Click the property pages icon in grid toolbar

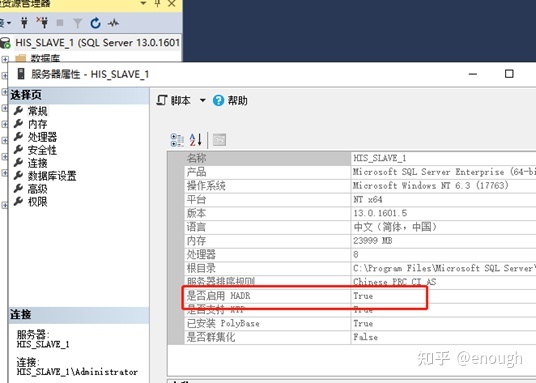(x=219, y=140)
